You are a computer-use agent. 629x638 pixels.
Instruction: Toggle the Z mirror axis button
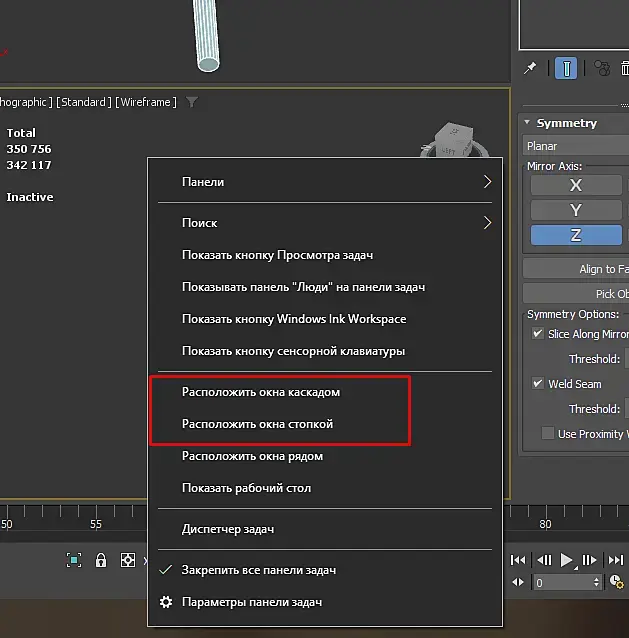[576, 235]
